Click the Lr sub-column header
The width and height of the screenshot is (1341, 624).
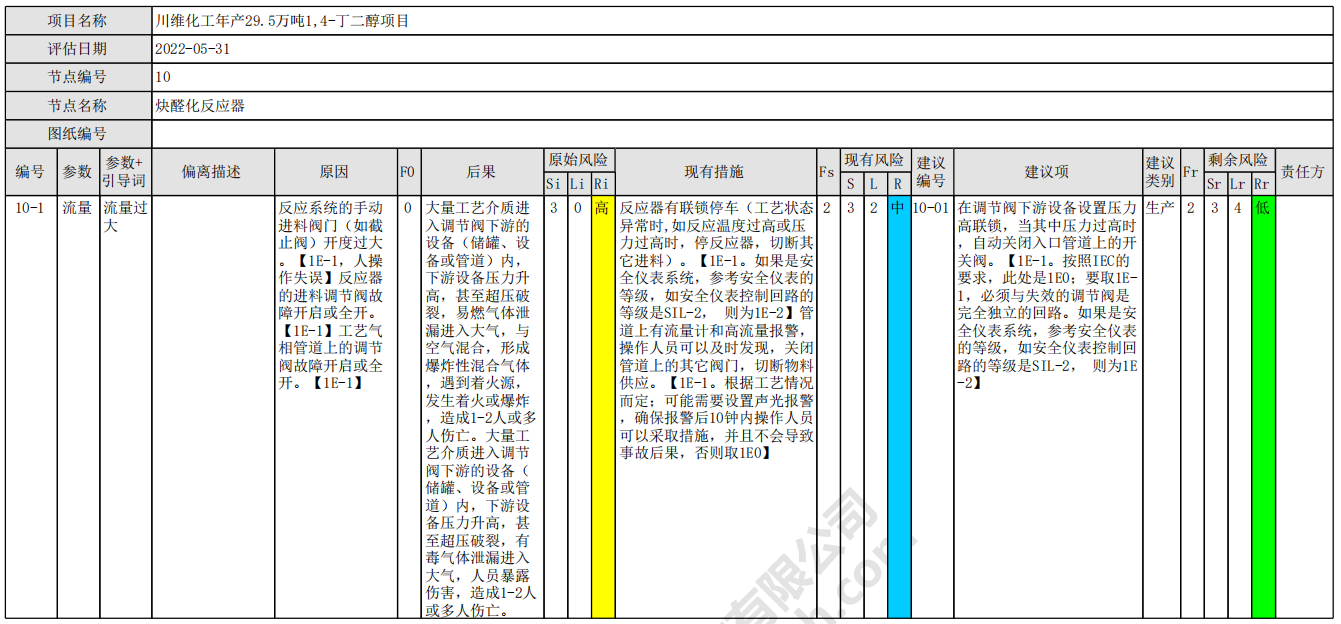tap(1238, 184)
